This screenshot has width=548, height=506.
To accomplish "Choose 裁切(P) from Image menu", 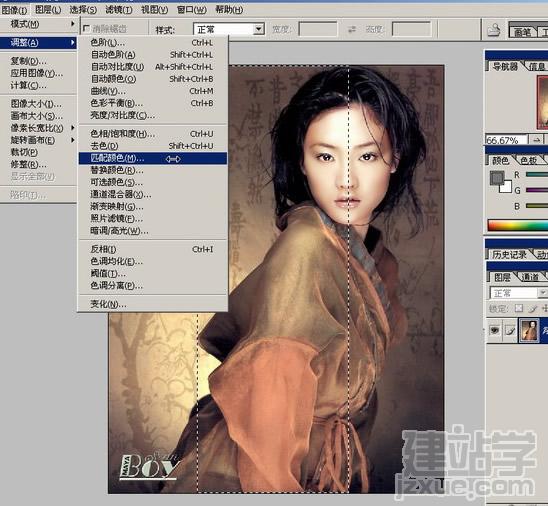I will (38, 152).
